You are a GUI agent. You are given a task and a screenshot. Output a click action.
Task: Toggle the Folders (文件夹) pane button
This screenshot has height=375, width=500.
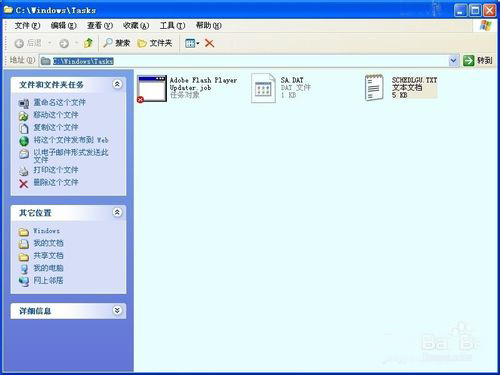pos(155,43)
